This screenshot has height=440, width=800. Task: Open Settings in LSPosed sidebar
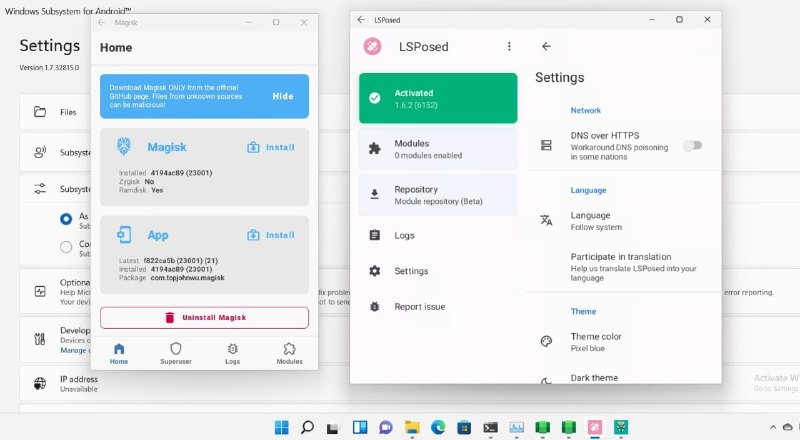[438, 271]
